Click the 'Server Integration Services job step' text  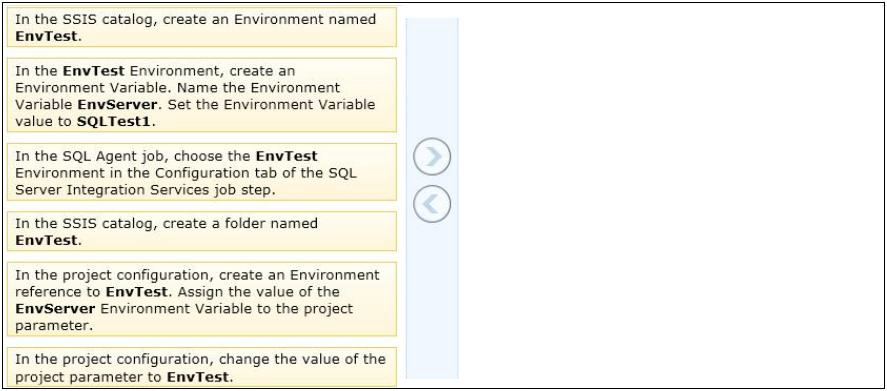pos(145,190)
